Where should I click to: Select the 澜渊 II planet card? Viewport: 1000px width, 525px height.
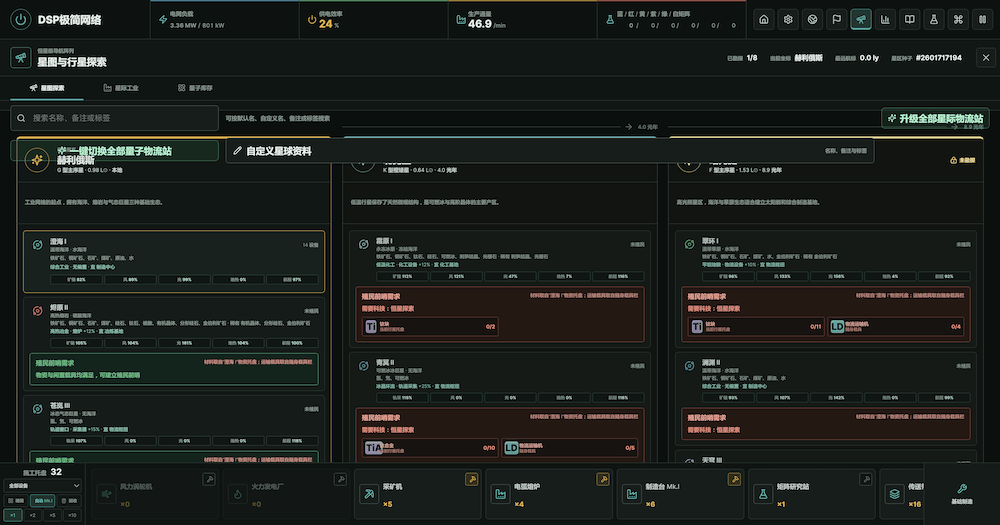click(826, 399)
